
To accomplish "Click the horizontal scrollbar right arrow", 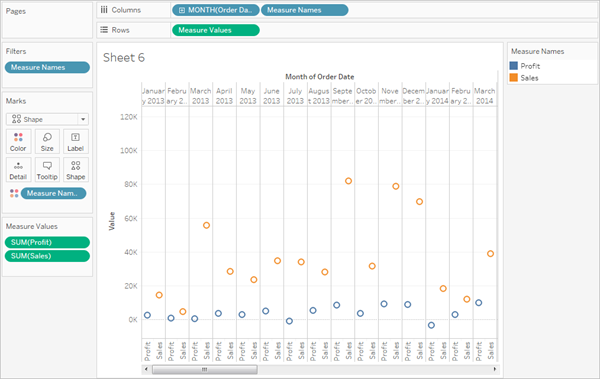I will pos(494,369).
